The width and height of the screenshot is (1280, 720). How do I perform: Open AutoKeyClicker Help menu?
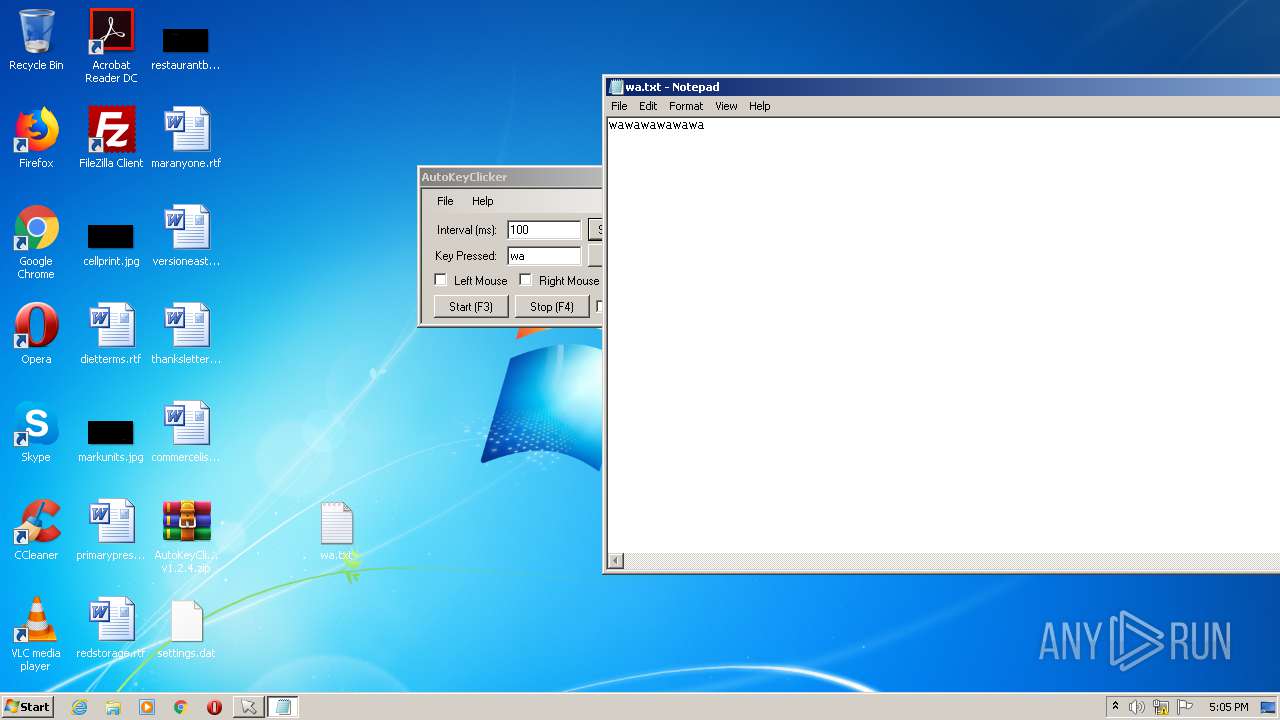(x=483, y=201)
